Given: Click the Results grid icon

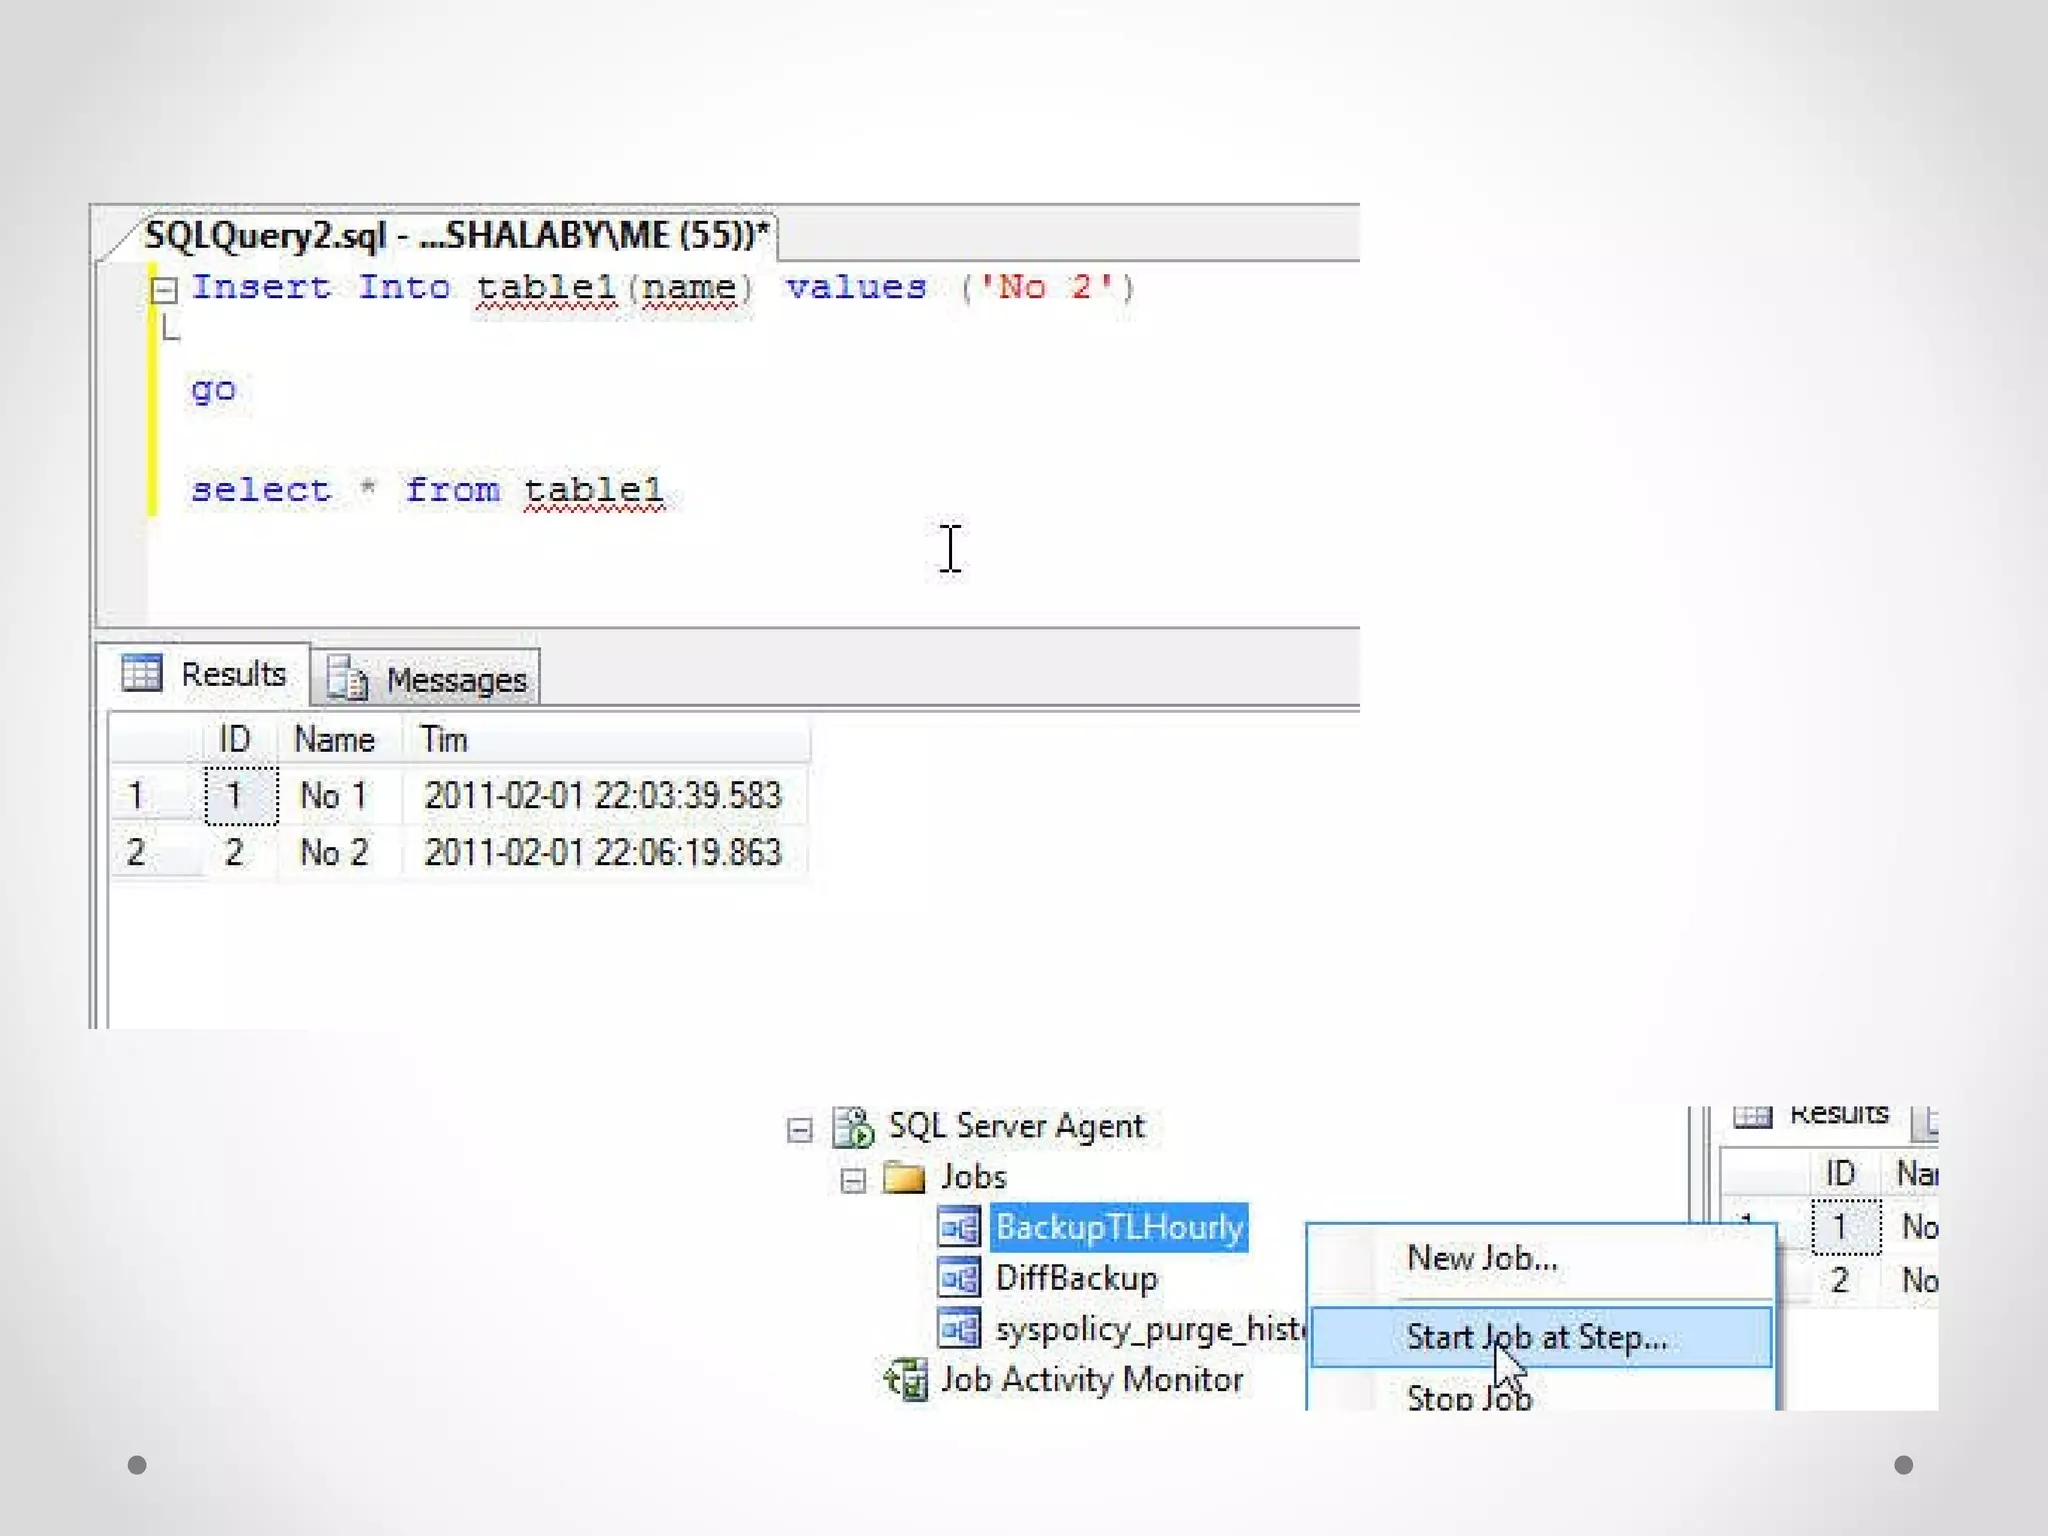Looking at the screenshot, I should [141, 673].
